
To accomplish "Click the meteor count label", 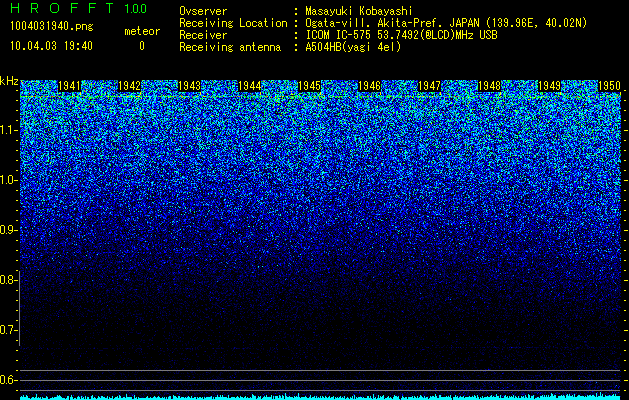I will (x=142, y=31).
